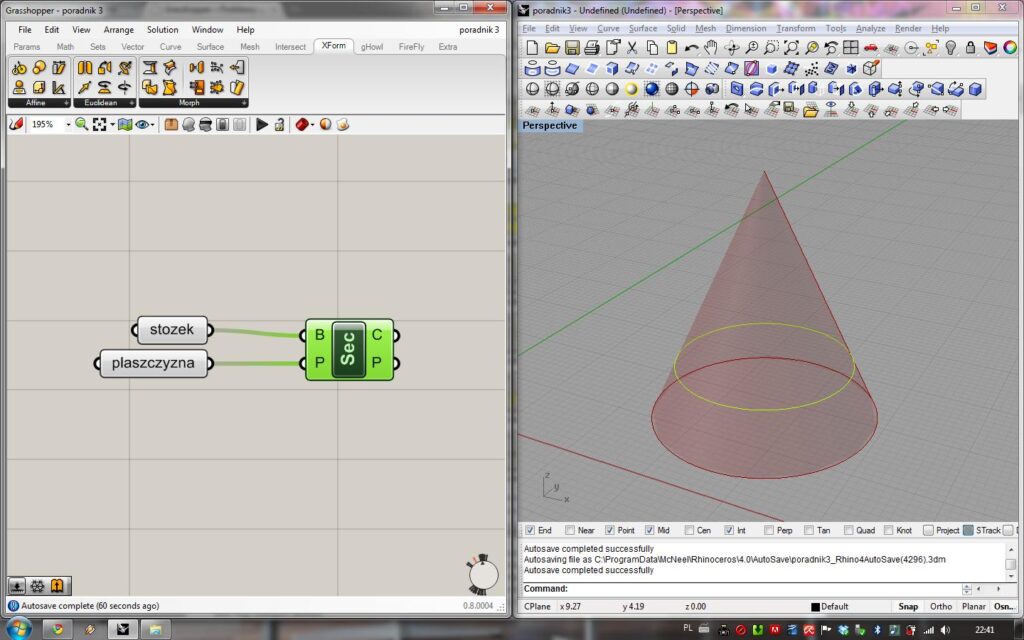
Task: Click the markov widget icon at canvas bottom
Action: (57, 586)
